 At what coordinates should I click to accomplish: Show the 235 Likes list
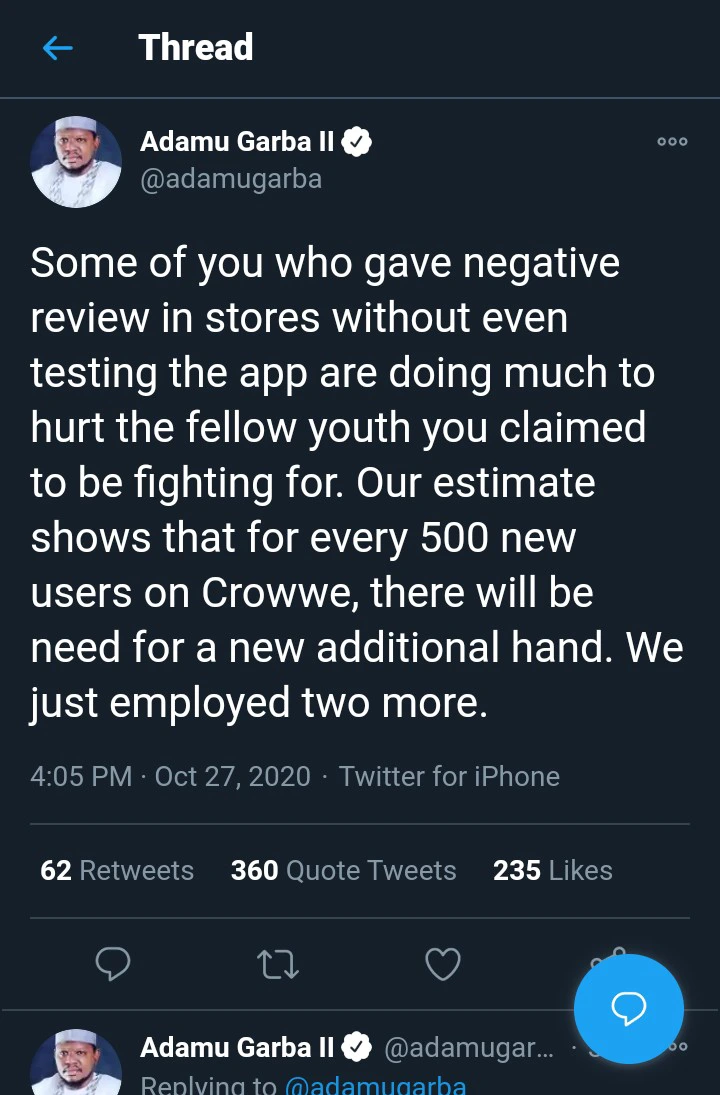[552, 870]
